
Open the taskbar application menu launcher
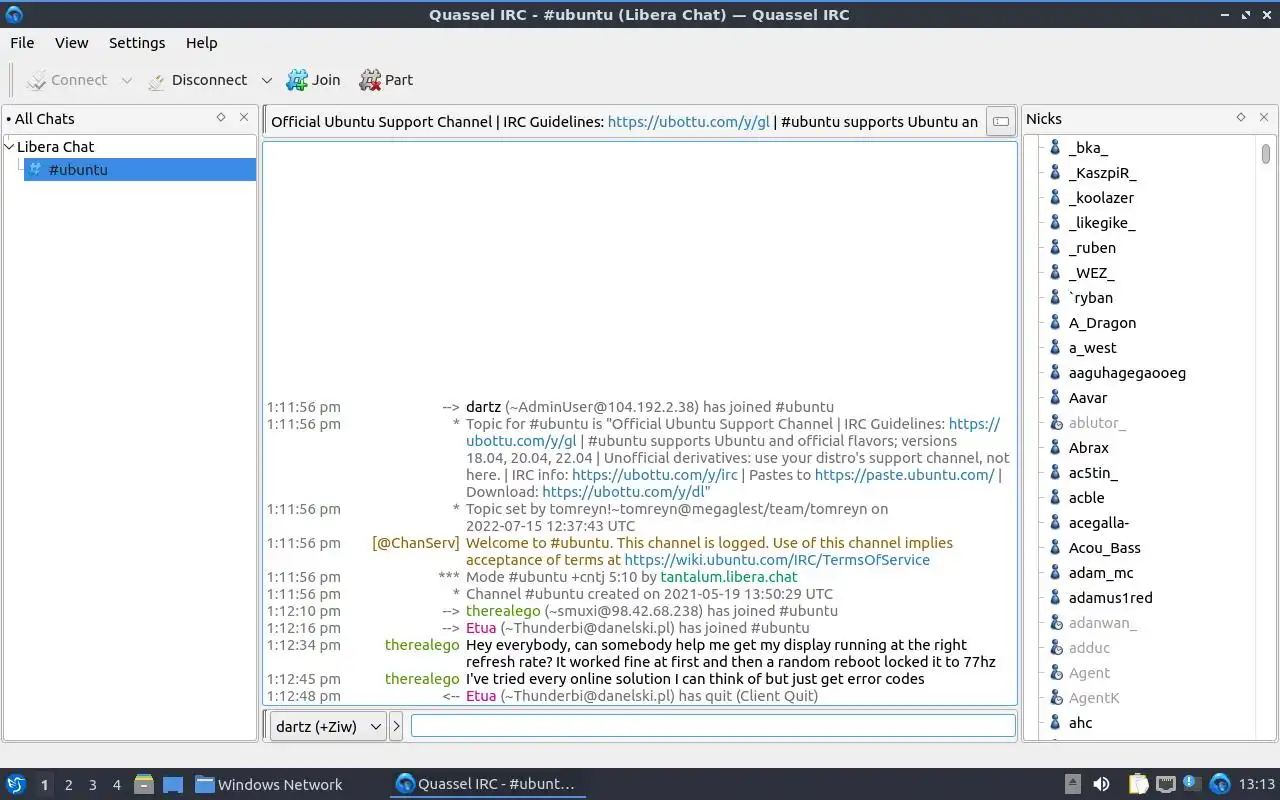[16, 784]
